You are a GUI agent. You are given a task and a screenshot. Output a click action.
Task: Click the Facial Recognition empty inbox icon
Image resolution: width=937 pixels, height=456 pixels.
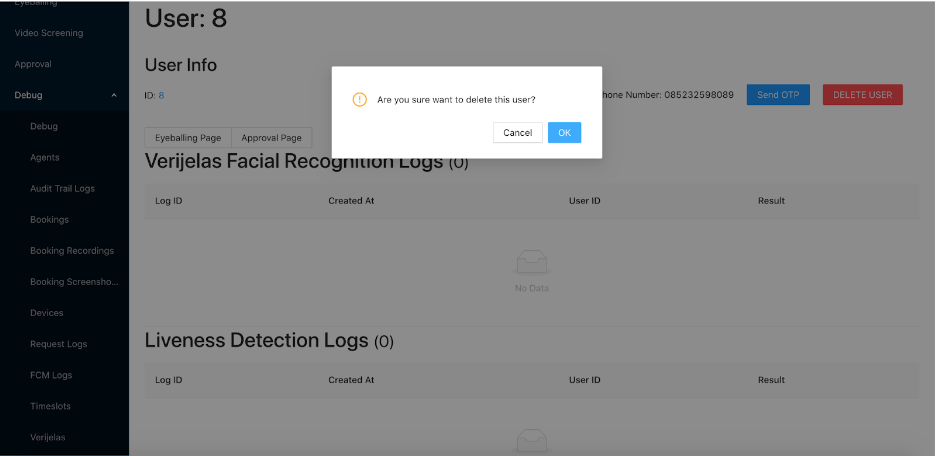pos(531,262)
